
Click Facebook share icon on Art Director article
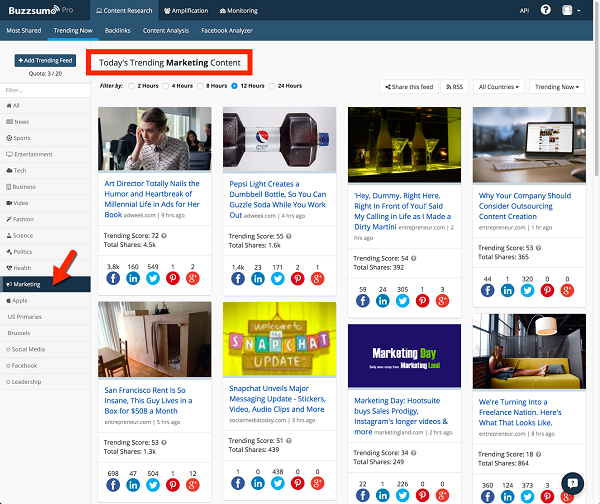coord(113,278)
